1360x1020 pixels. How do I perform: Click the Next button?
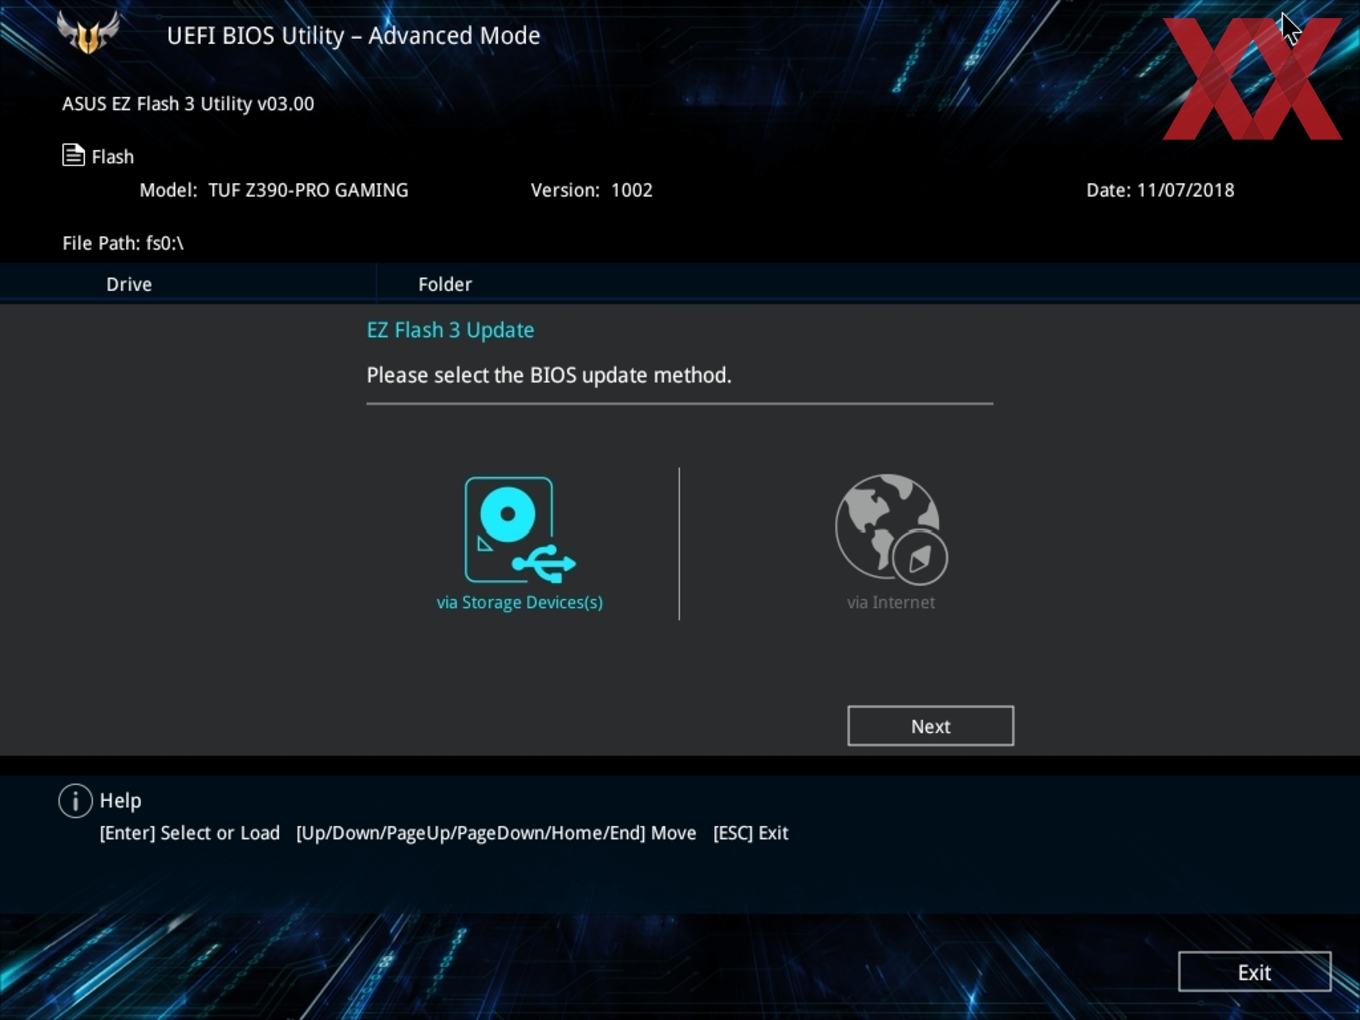(x=930, y=726)
